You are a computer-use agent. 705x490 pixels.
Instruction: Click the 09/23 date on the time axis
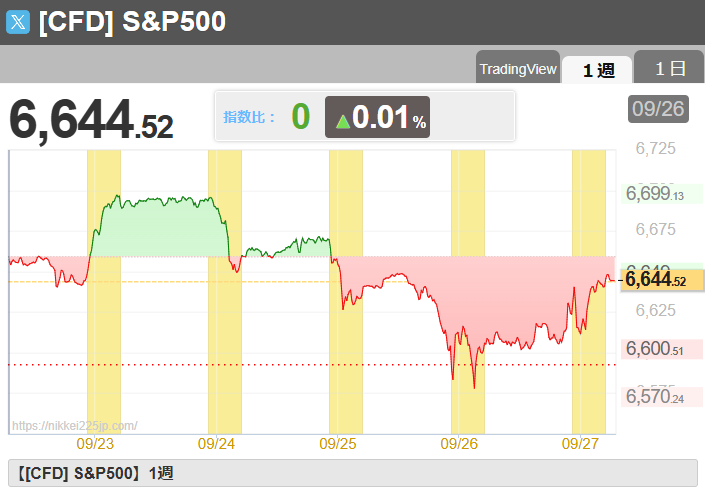point(95,443)
